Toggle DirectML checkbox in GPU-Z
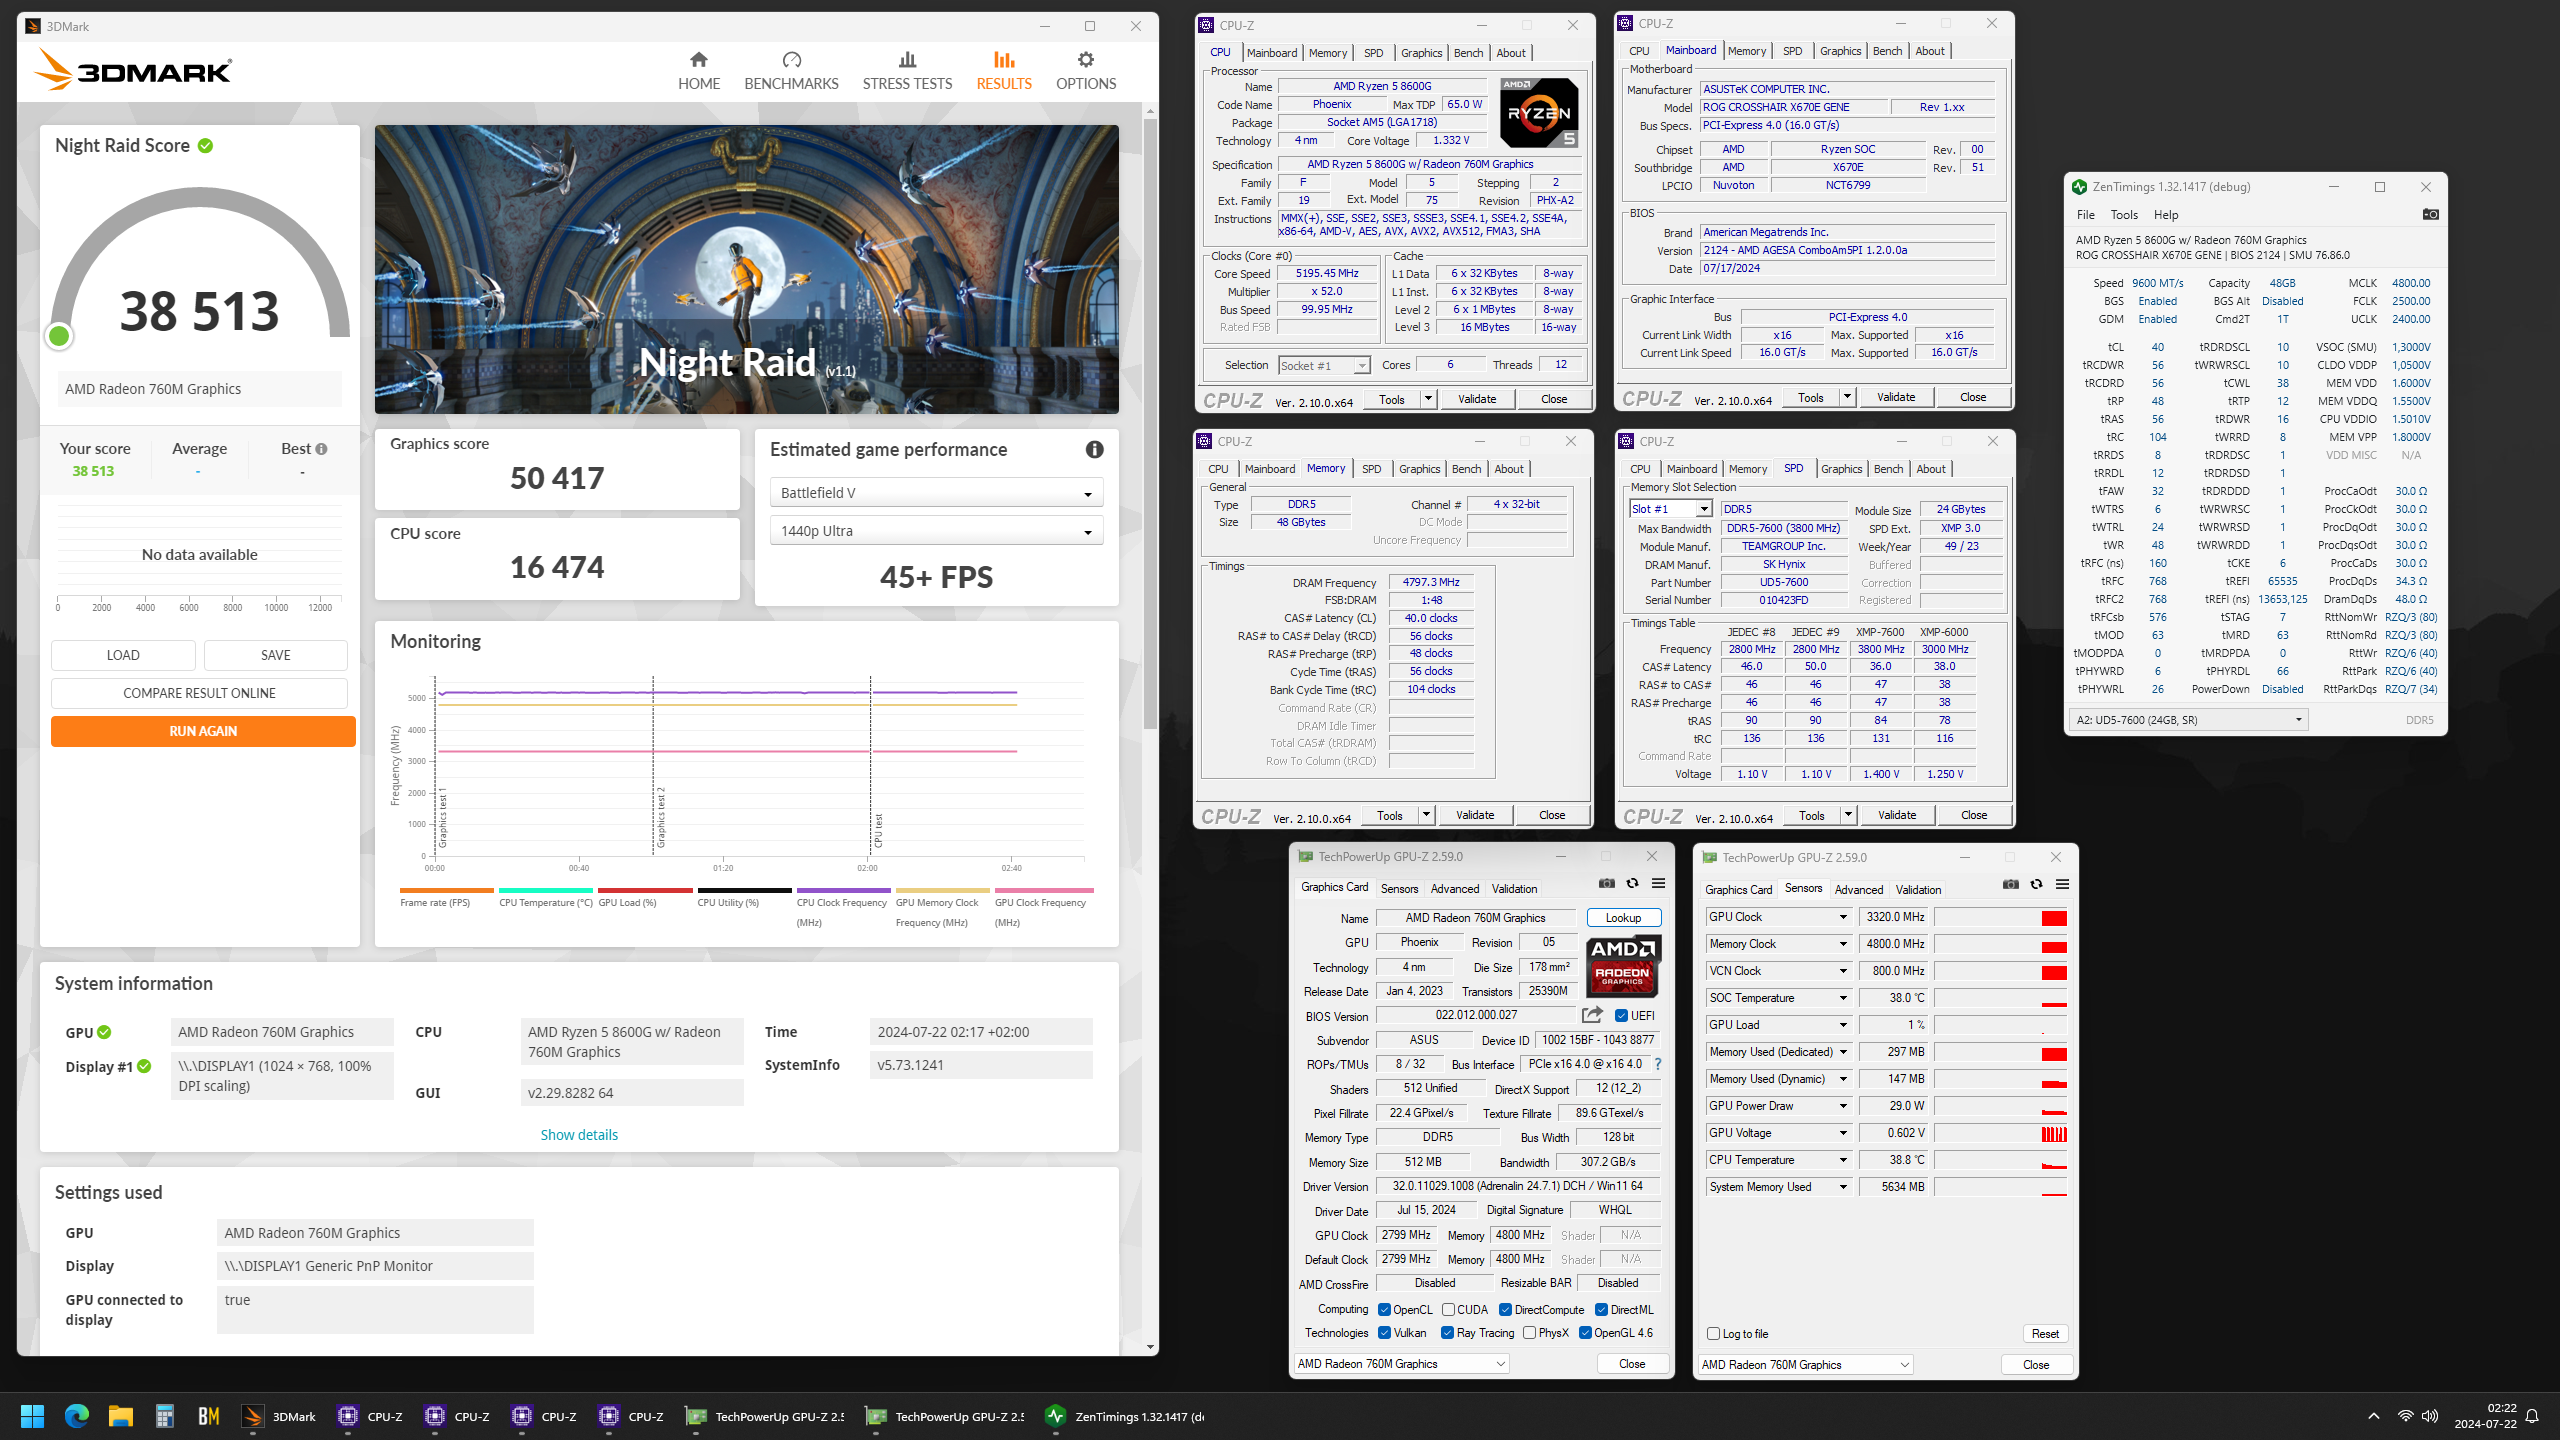2560x1440 pixels. click(1601, 1310)
